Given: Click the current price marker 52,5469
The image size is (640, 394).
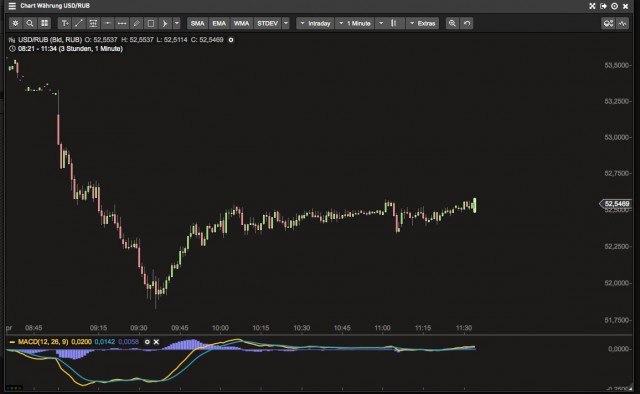Looking at the screenshot, I should tap(615, 204).
